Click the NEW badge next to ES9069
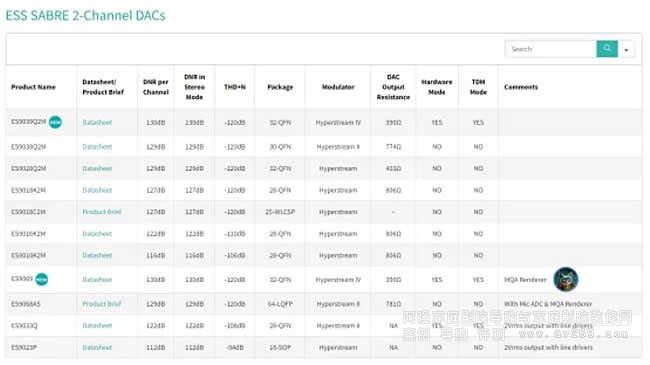 click(41, 279)
